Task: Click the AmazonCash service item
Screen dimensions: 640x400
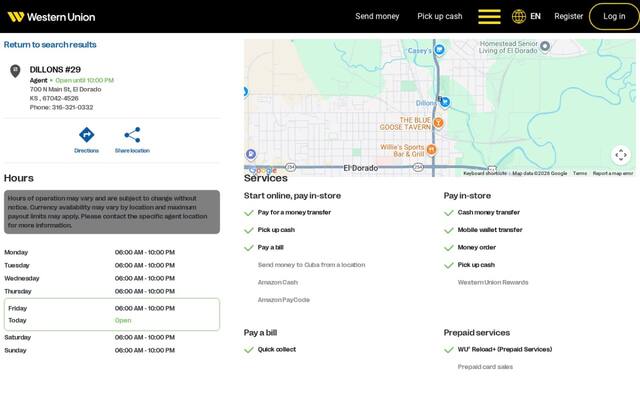Action: pos(278,282)
